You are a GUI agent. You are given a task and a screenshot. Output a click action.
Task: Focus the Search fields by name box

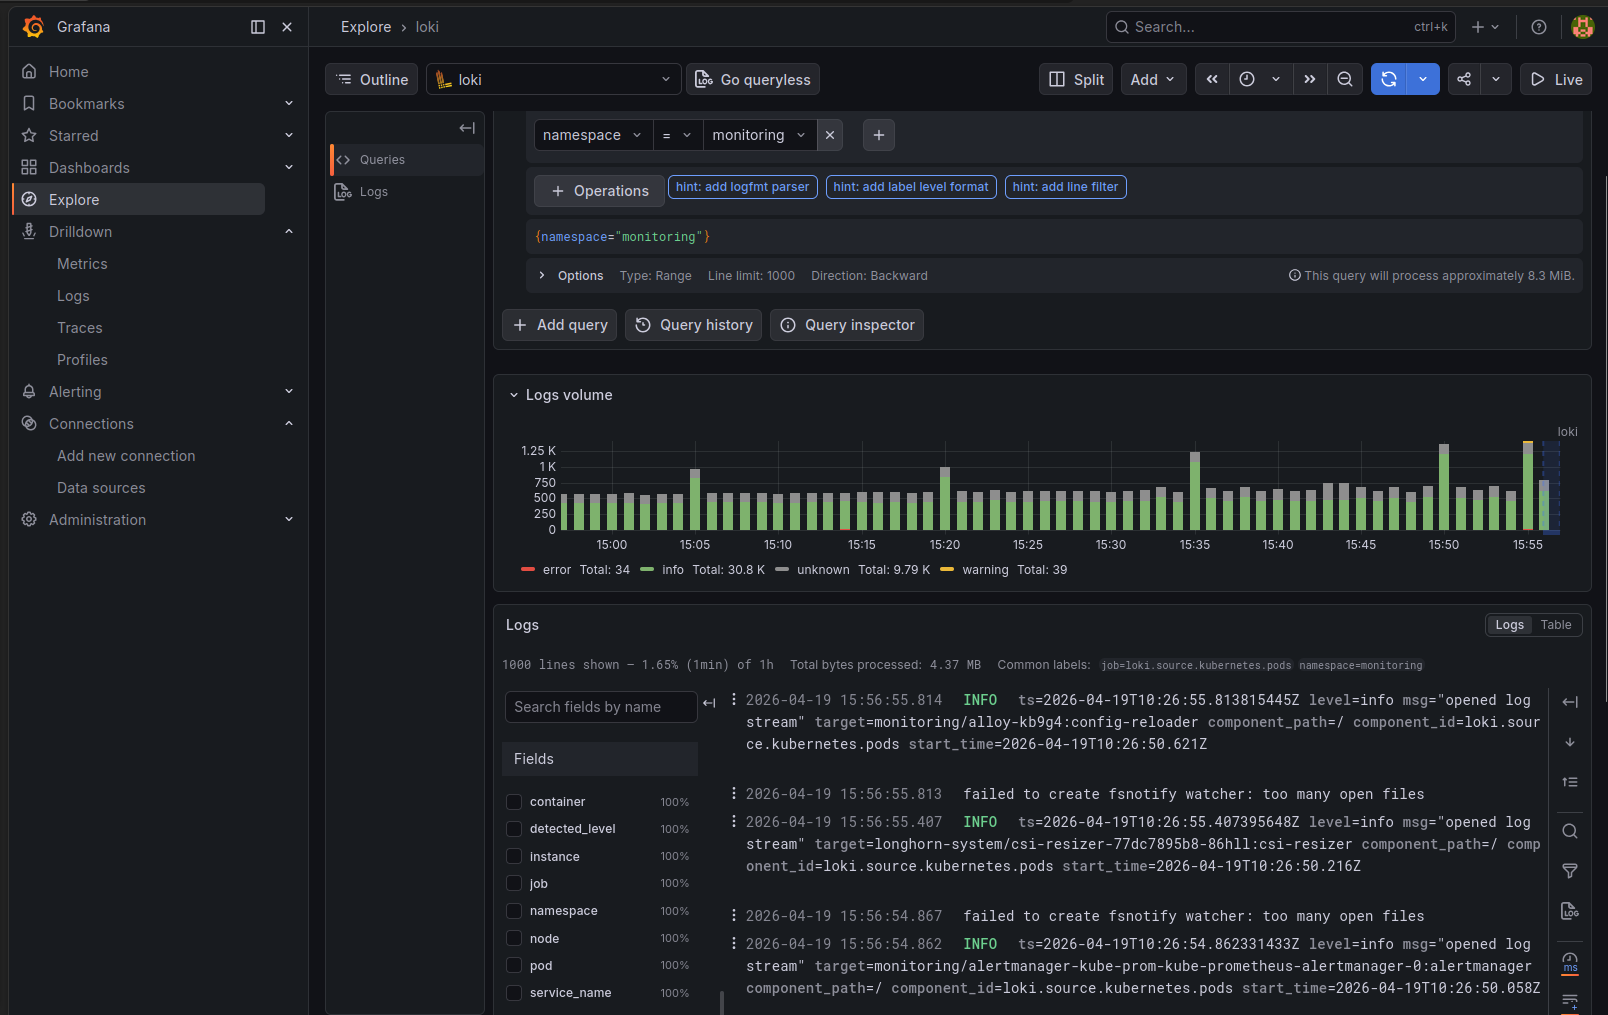601,707
